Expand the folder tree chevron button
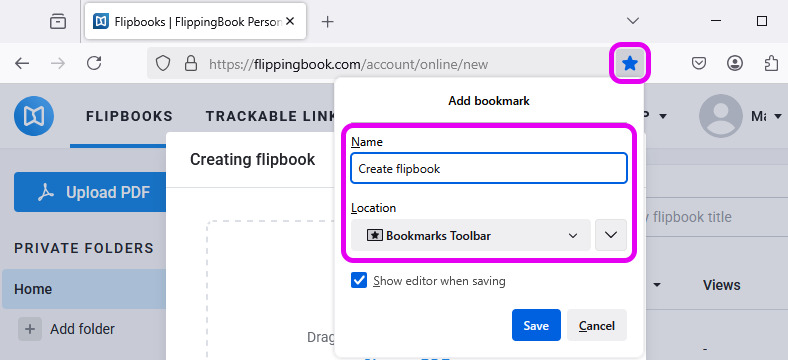Image resolution: width=788 pixels, height=360 pixels. pyautogui.click(x=611, y=235)
